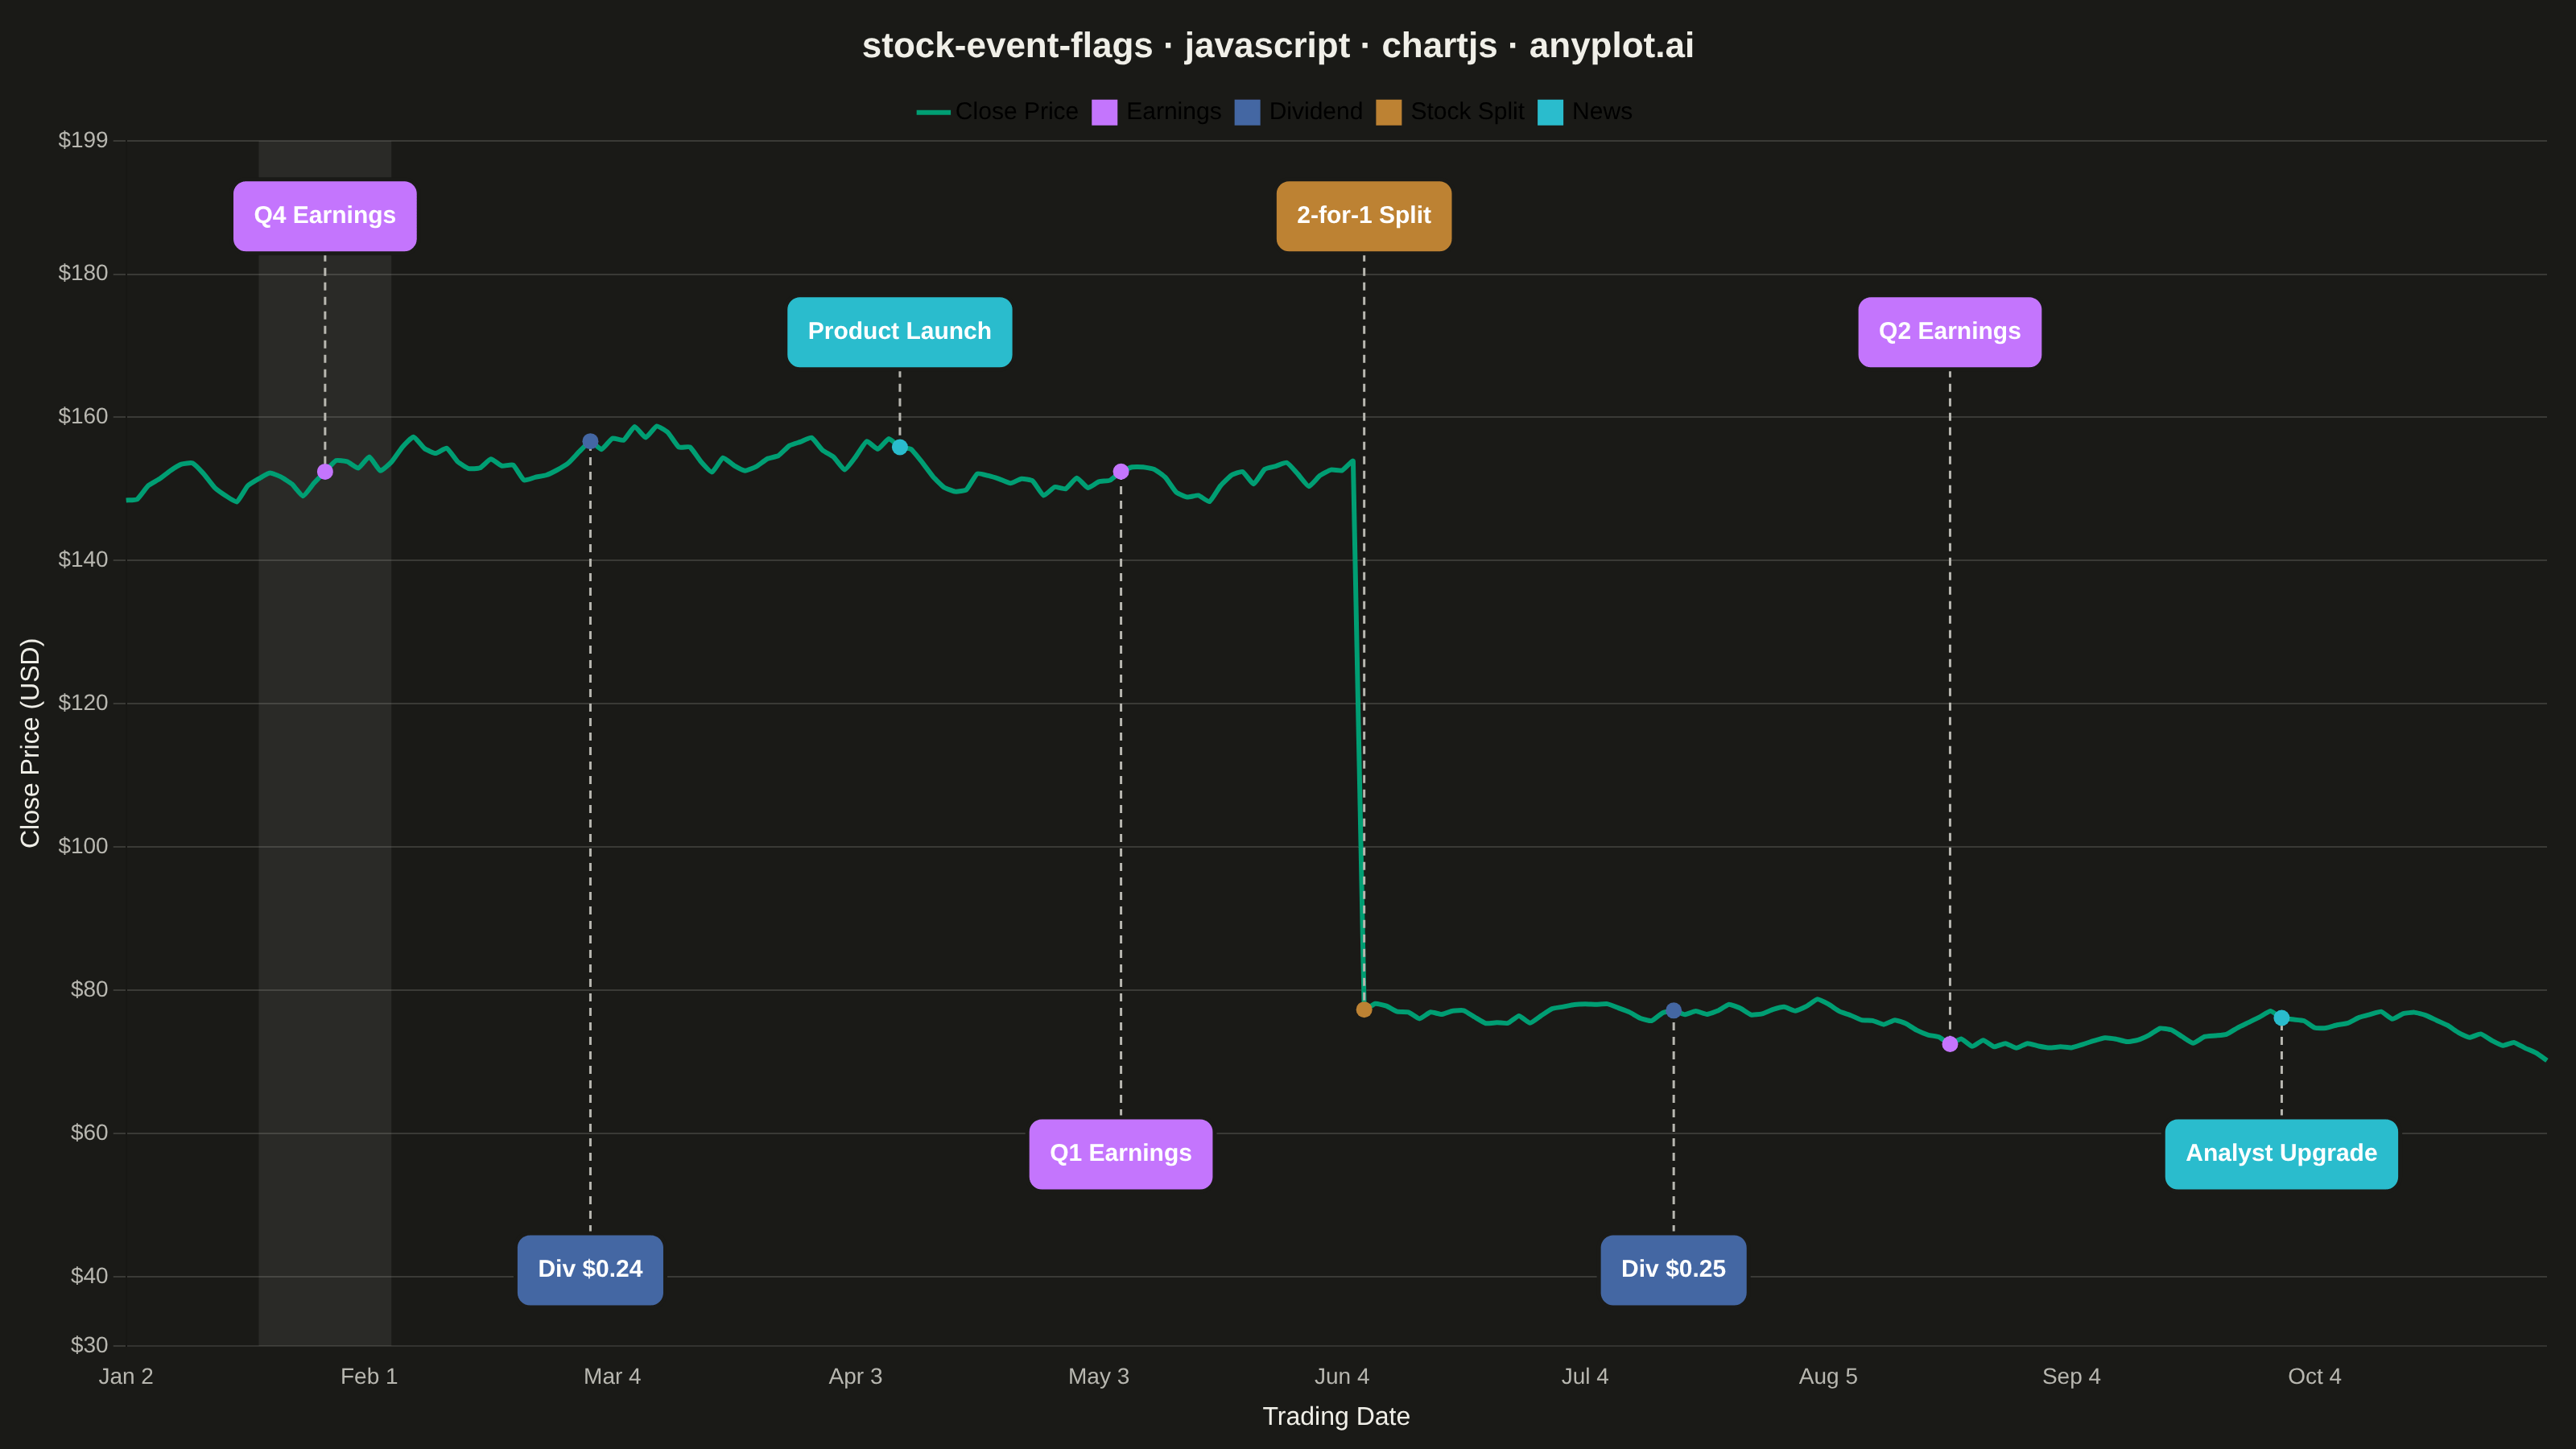The height and width of the screenshot is (1449, 2576).
Task: Click the "$140" y-axis label
Action: pyautogui.click(x=83, y=559)
